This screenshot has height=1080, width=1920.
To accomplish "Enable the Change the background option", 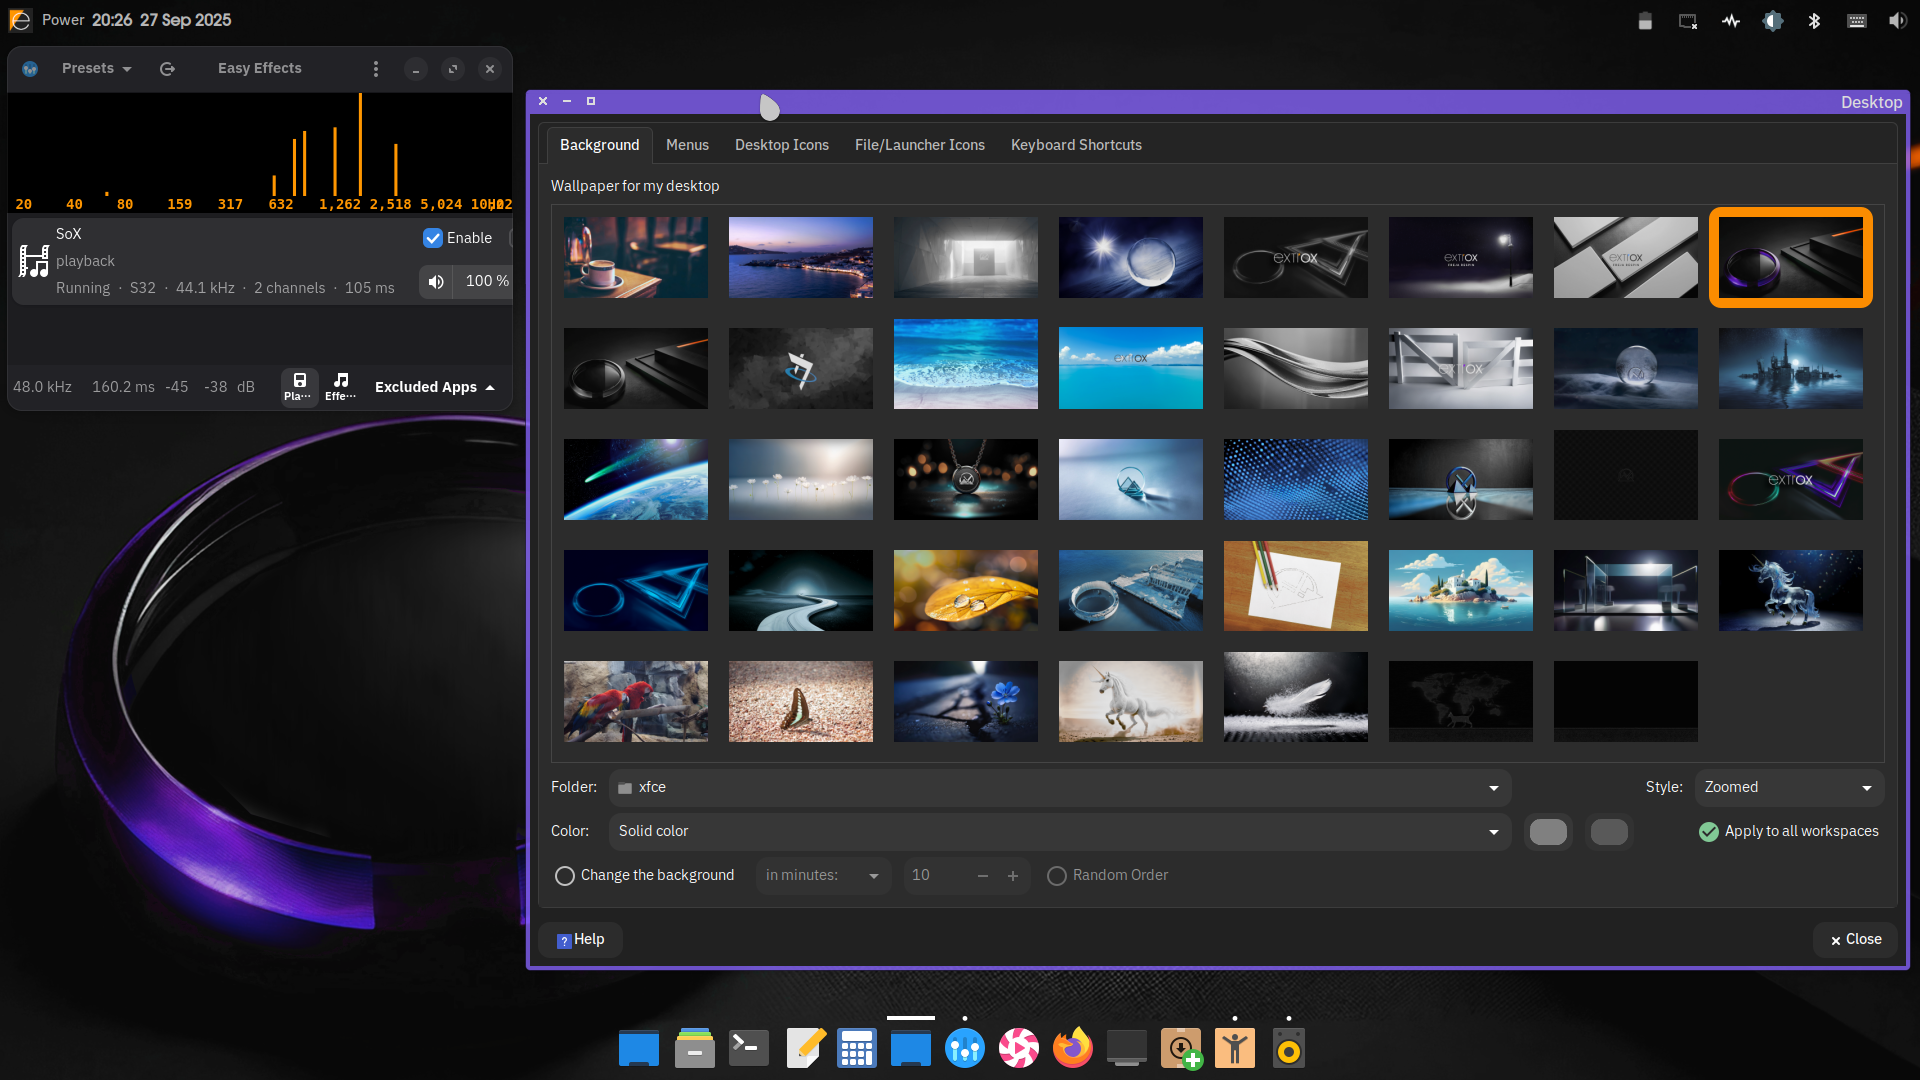I will pos(565,876).
